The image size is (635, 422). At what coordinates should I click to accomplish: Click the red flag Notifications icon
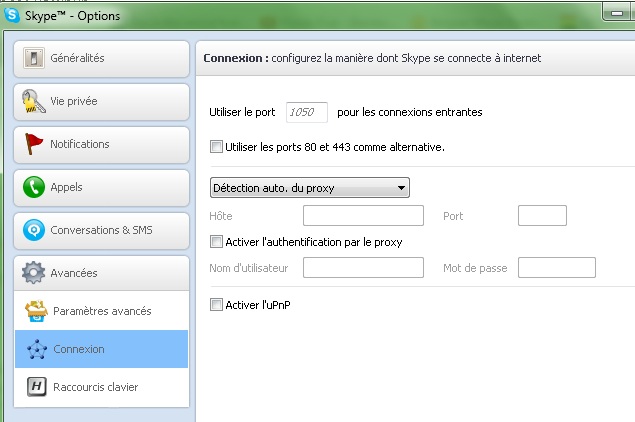coord(34,144)
